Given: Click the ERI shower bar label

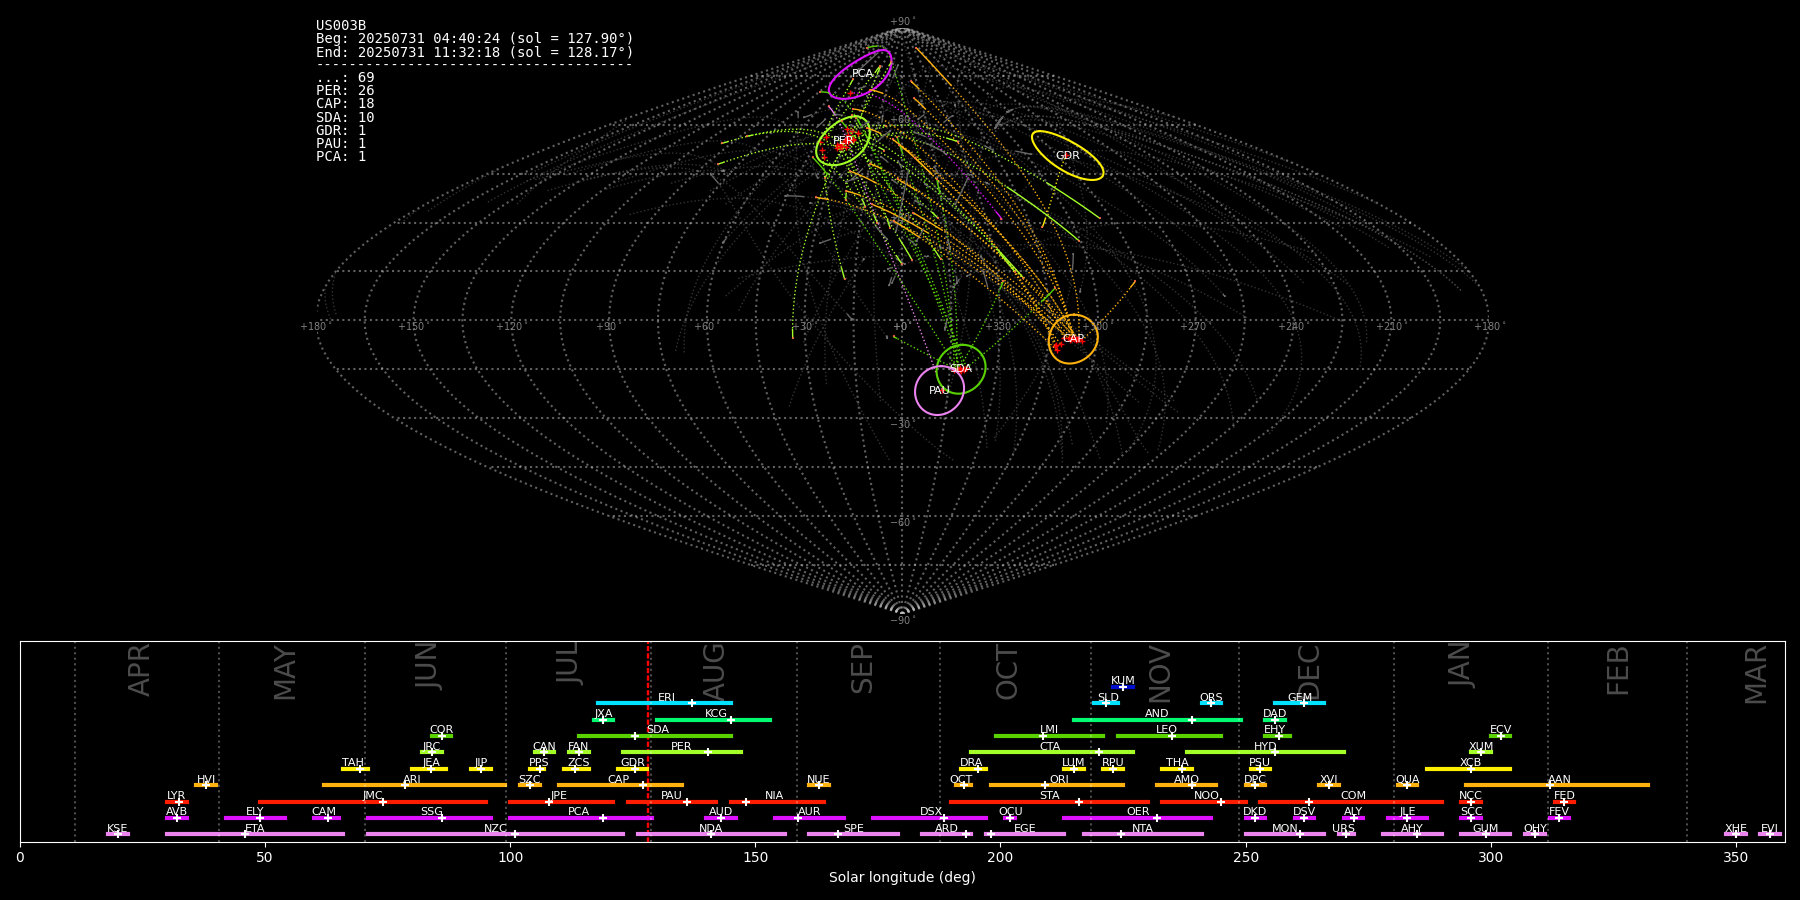Looking at the screenshot, I should (666, 698).
